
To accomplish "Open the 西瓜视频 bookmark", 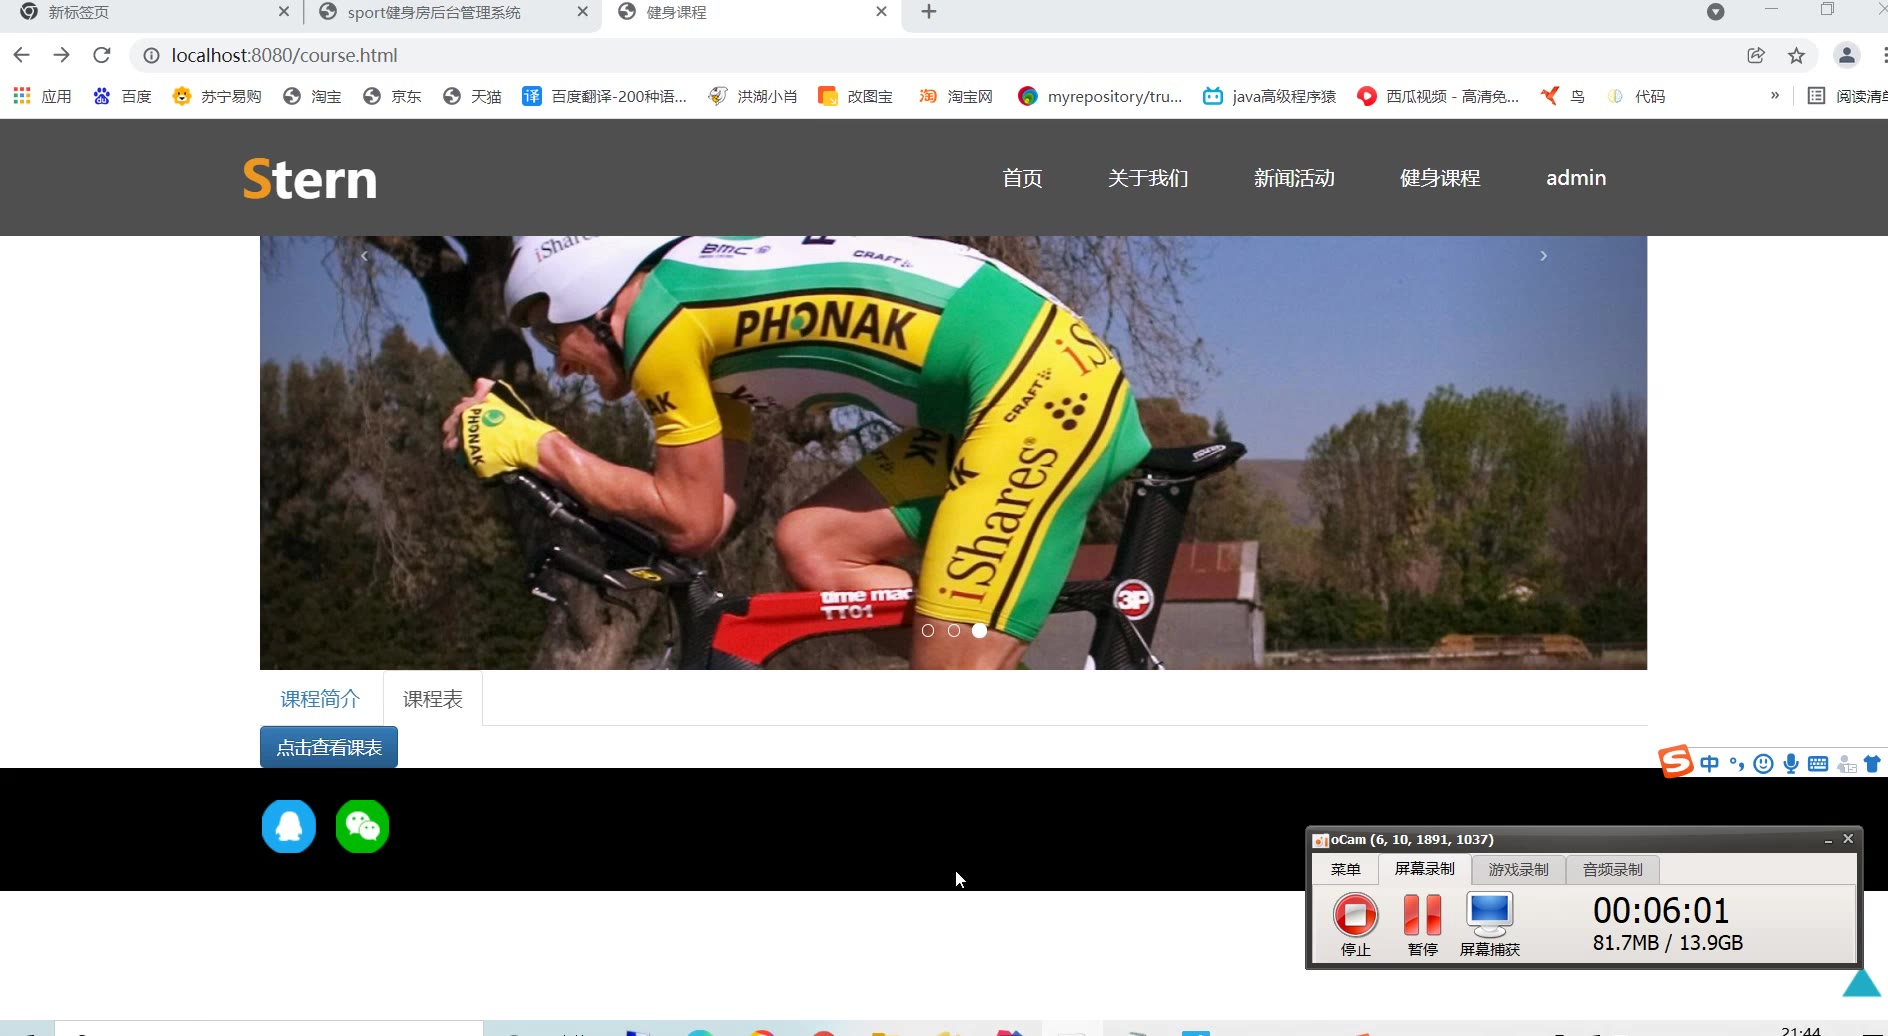I will (1438, 96).
